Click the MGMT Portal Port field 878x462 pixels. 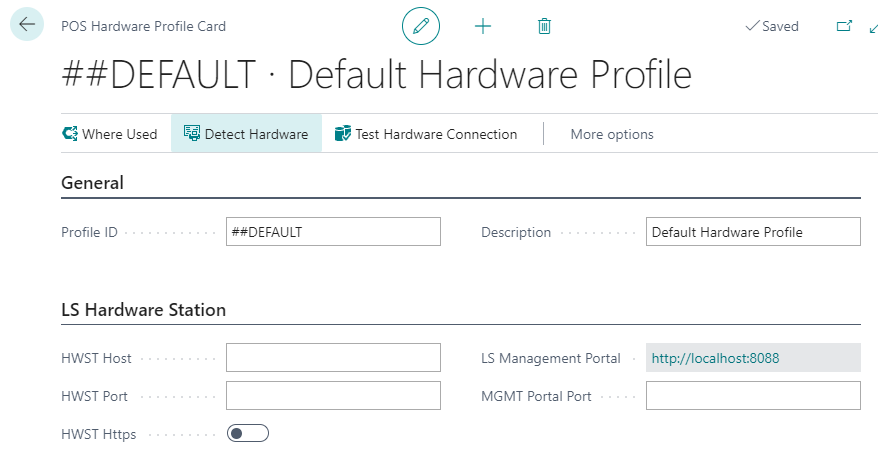click(753, 396)
